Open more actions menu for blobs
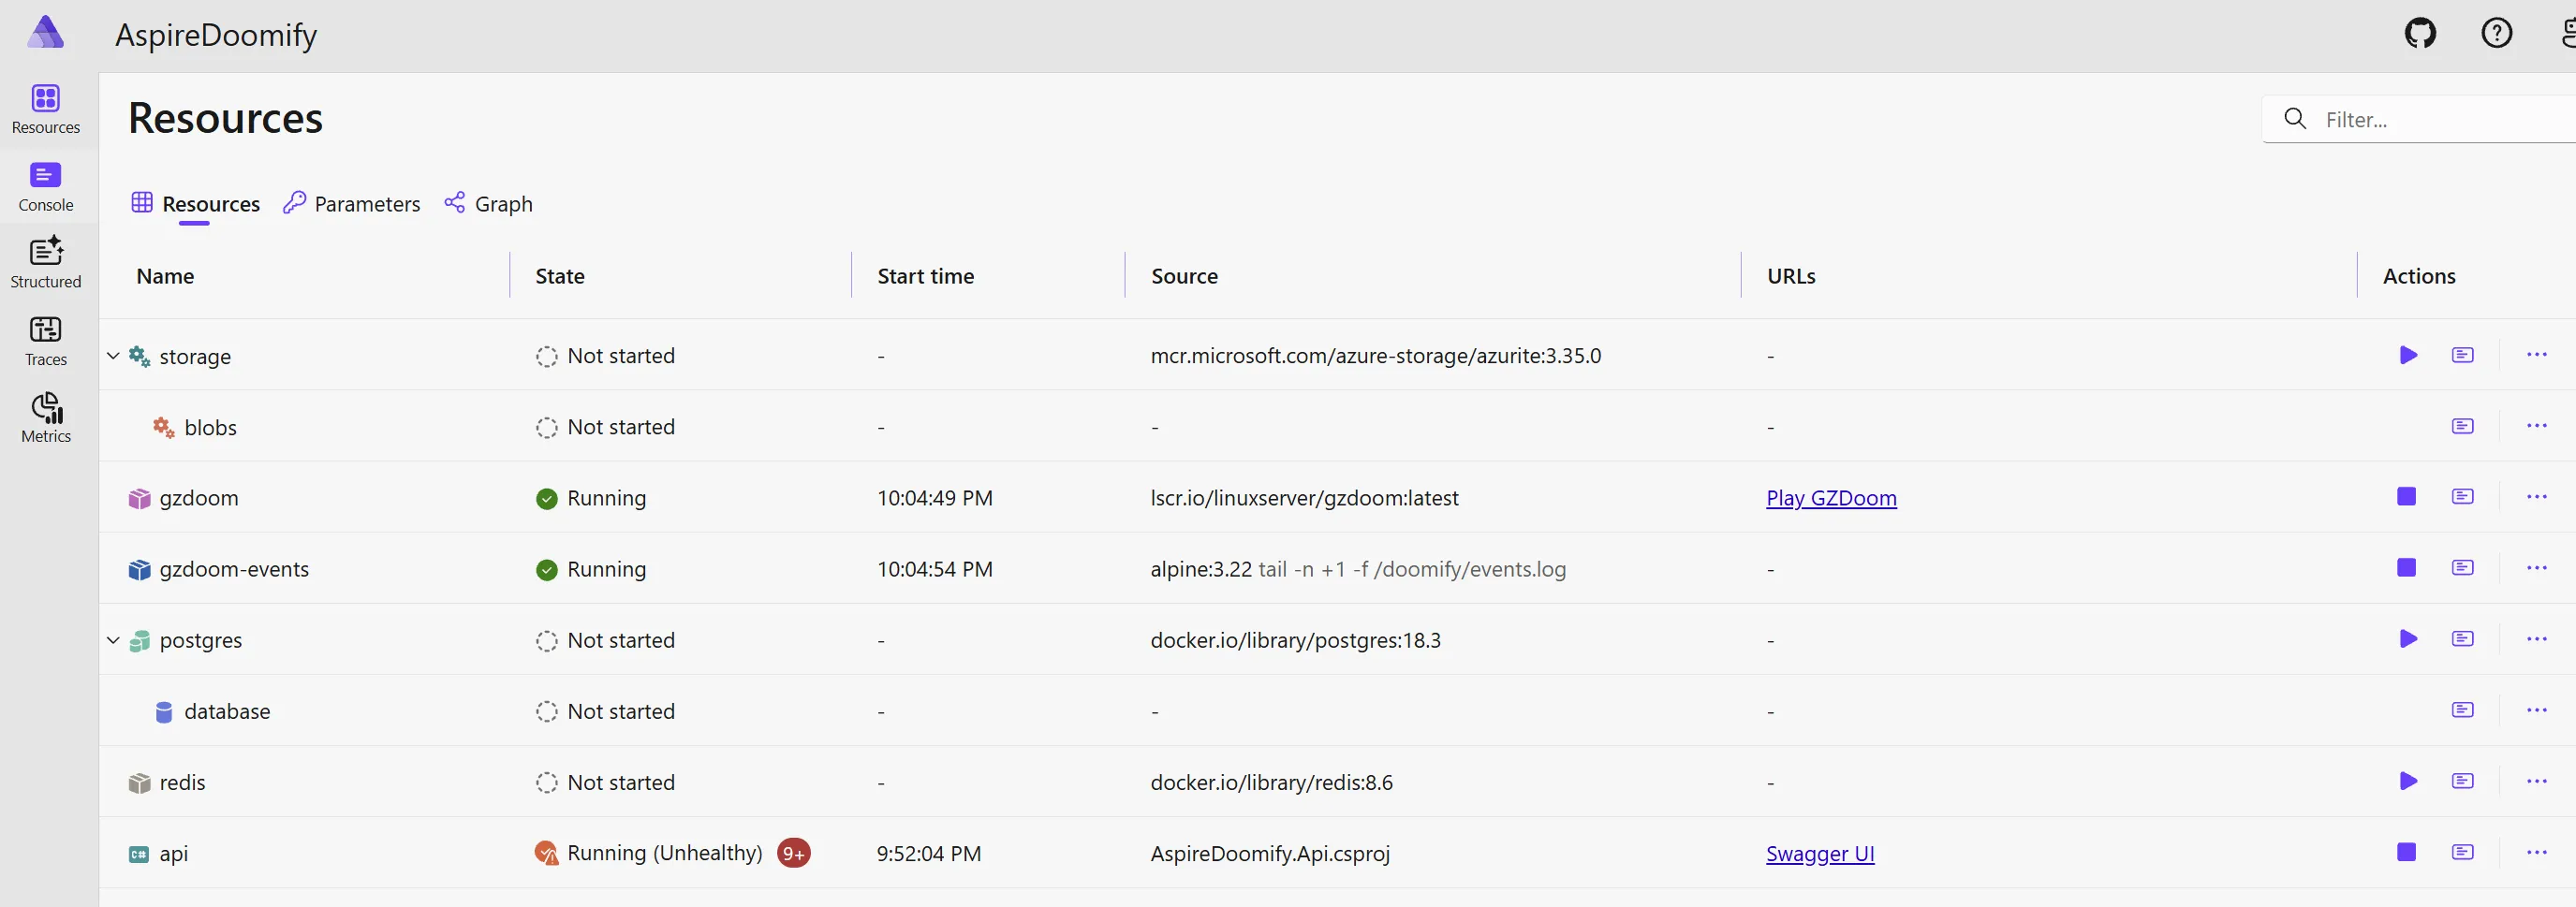 2537,426
